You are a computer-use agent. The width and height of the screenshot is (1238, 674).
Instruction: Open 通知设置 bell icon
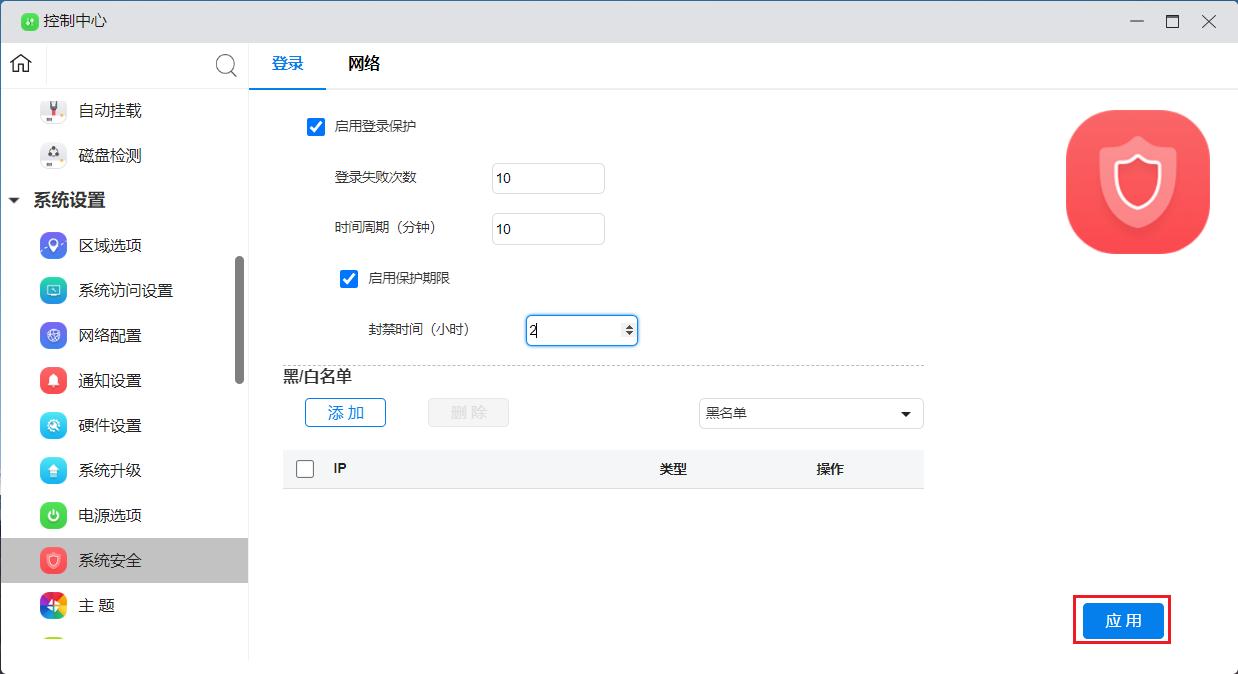[53, 381]
